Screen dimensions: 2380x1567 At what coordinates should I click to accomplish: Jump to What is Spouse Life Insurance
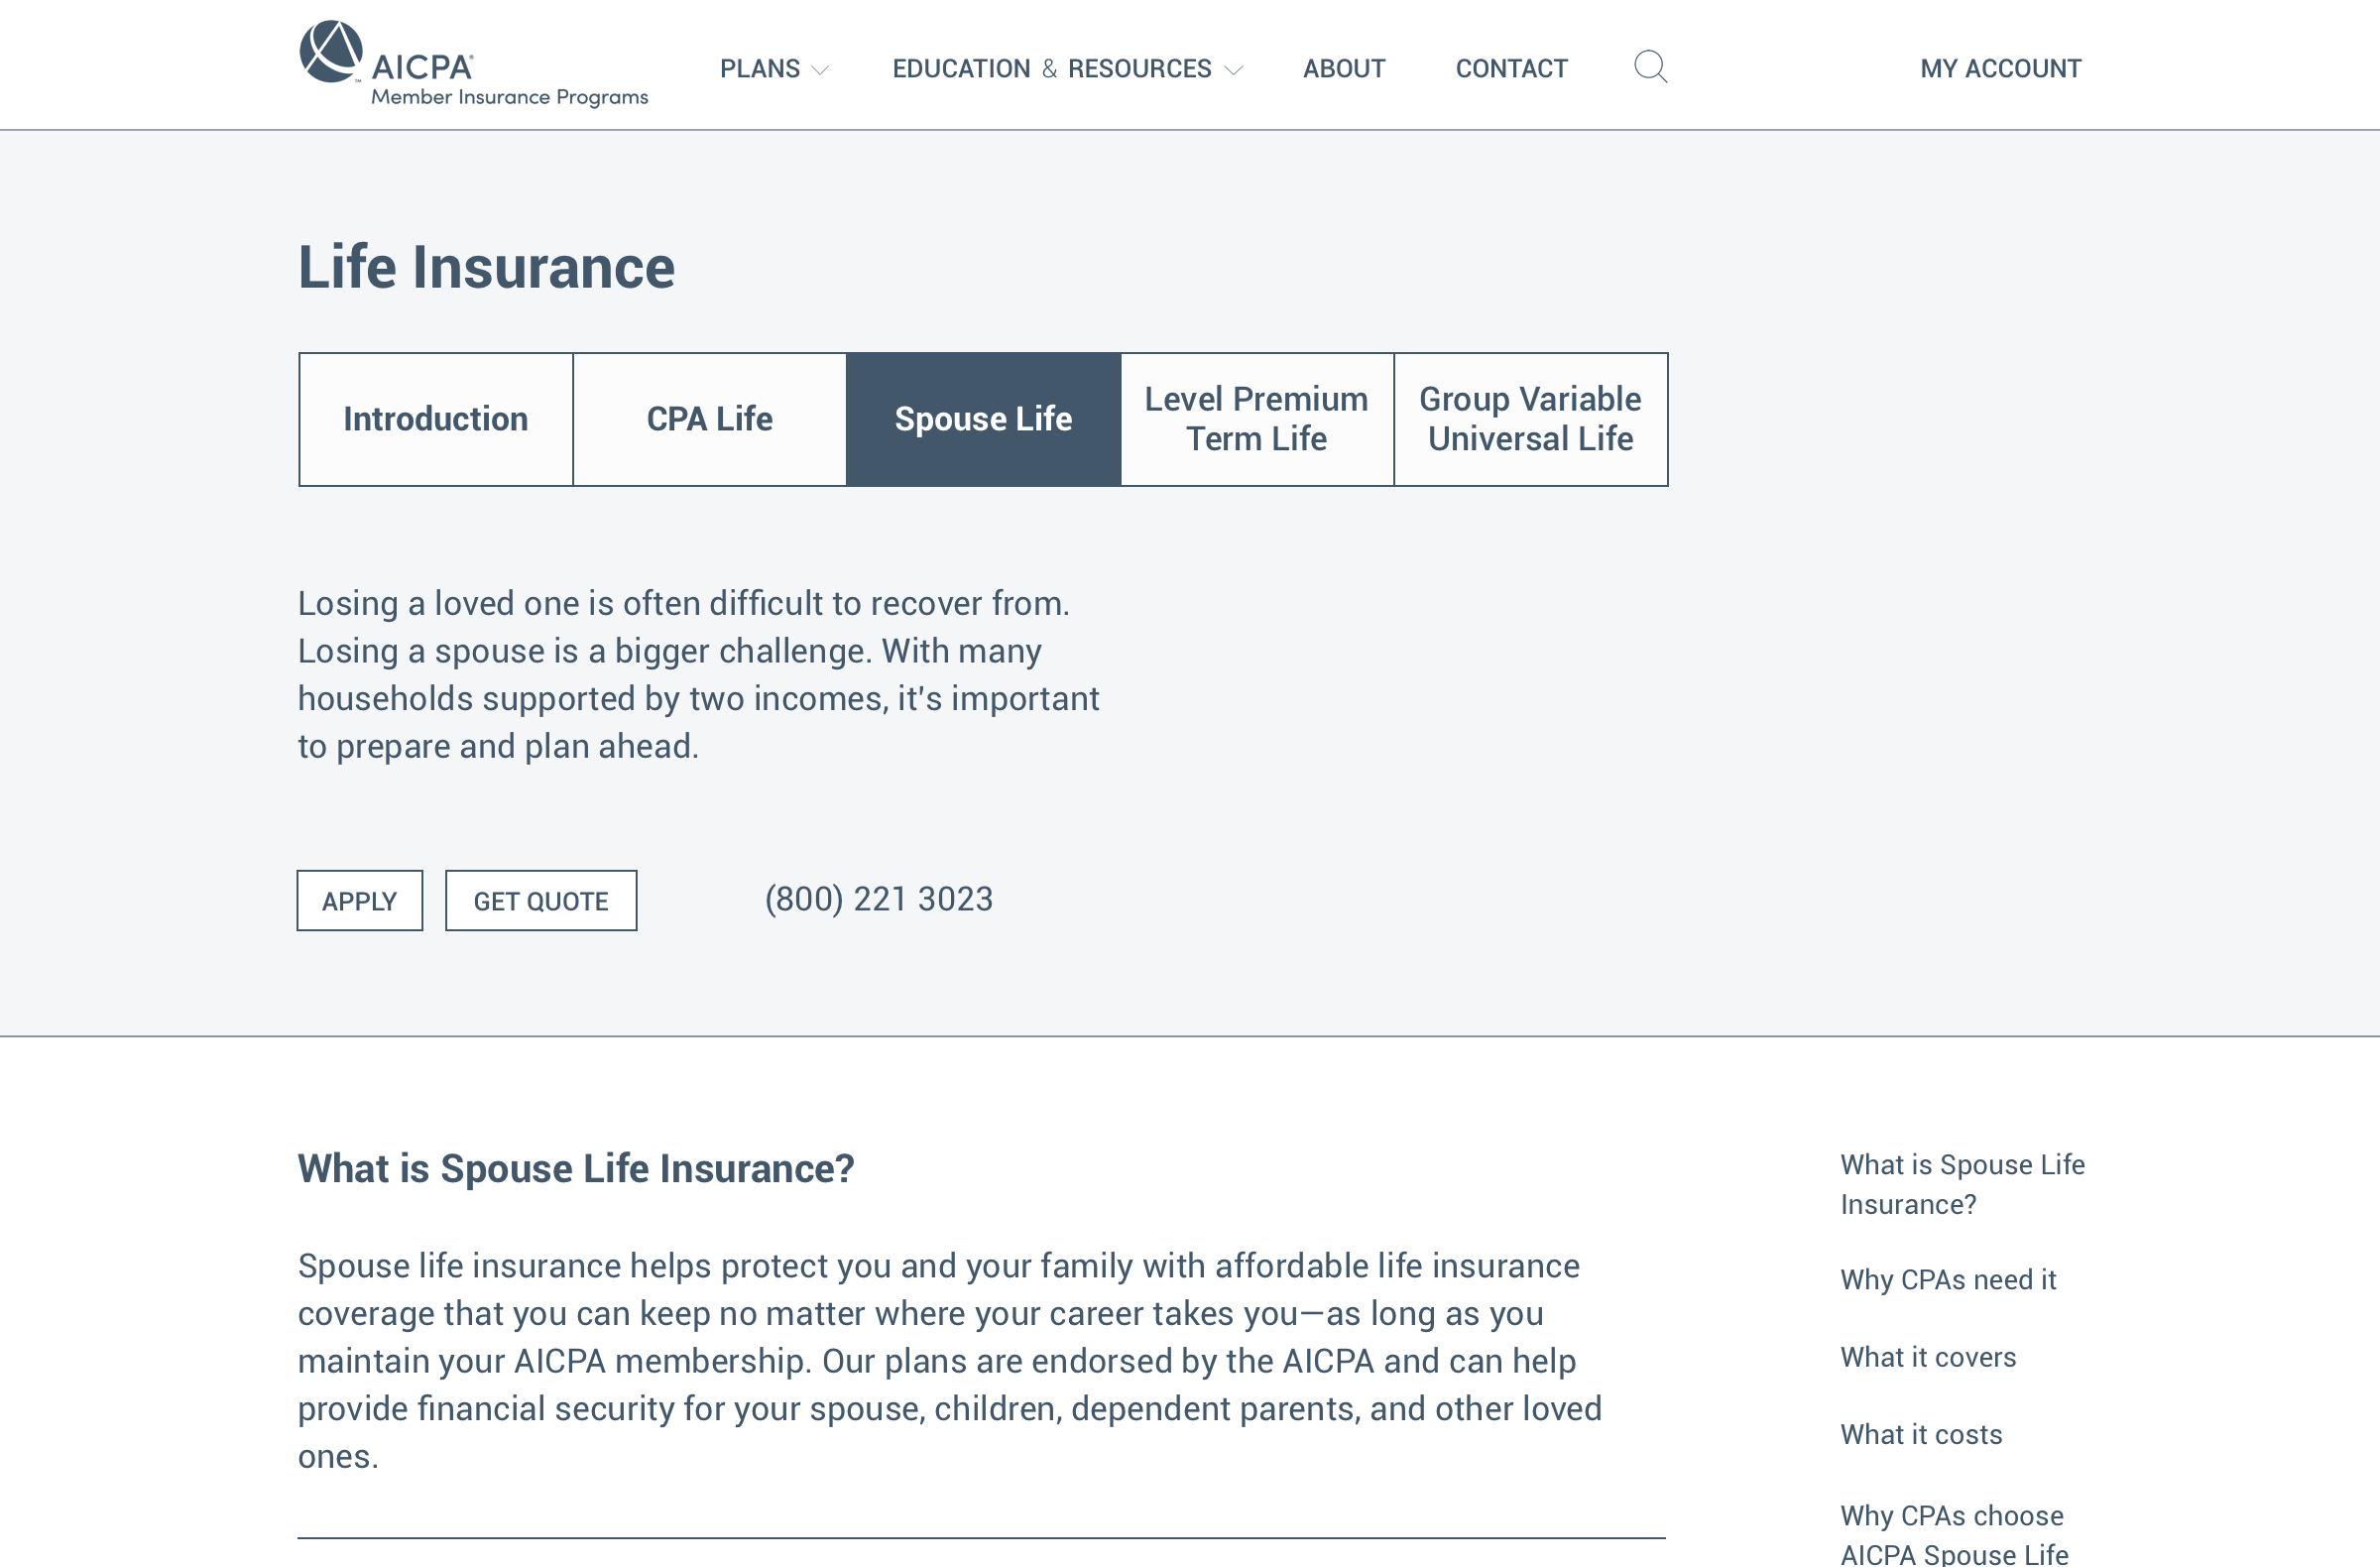[x=1962, y=1184]
